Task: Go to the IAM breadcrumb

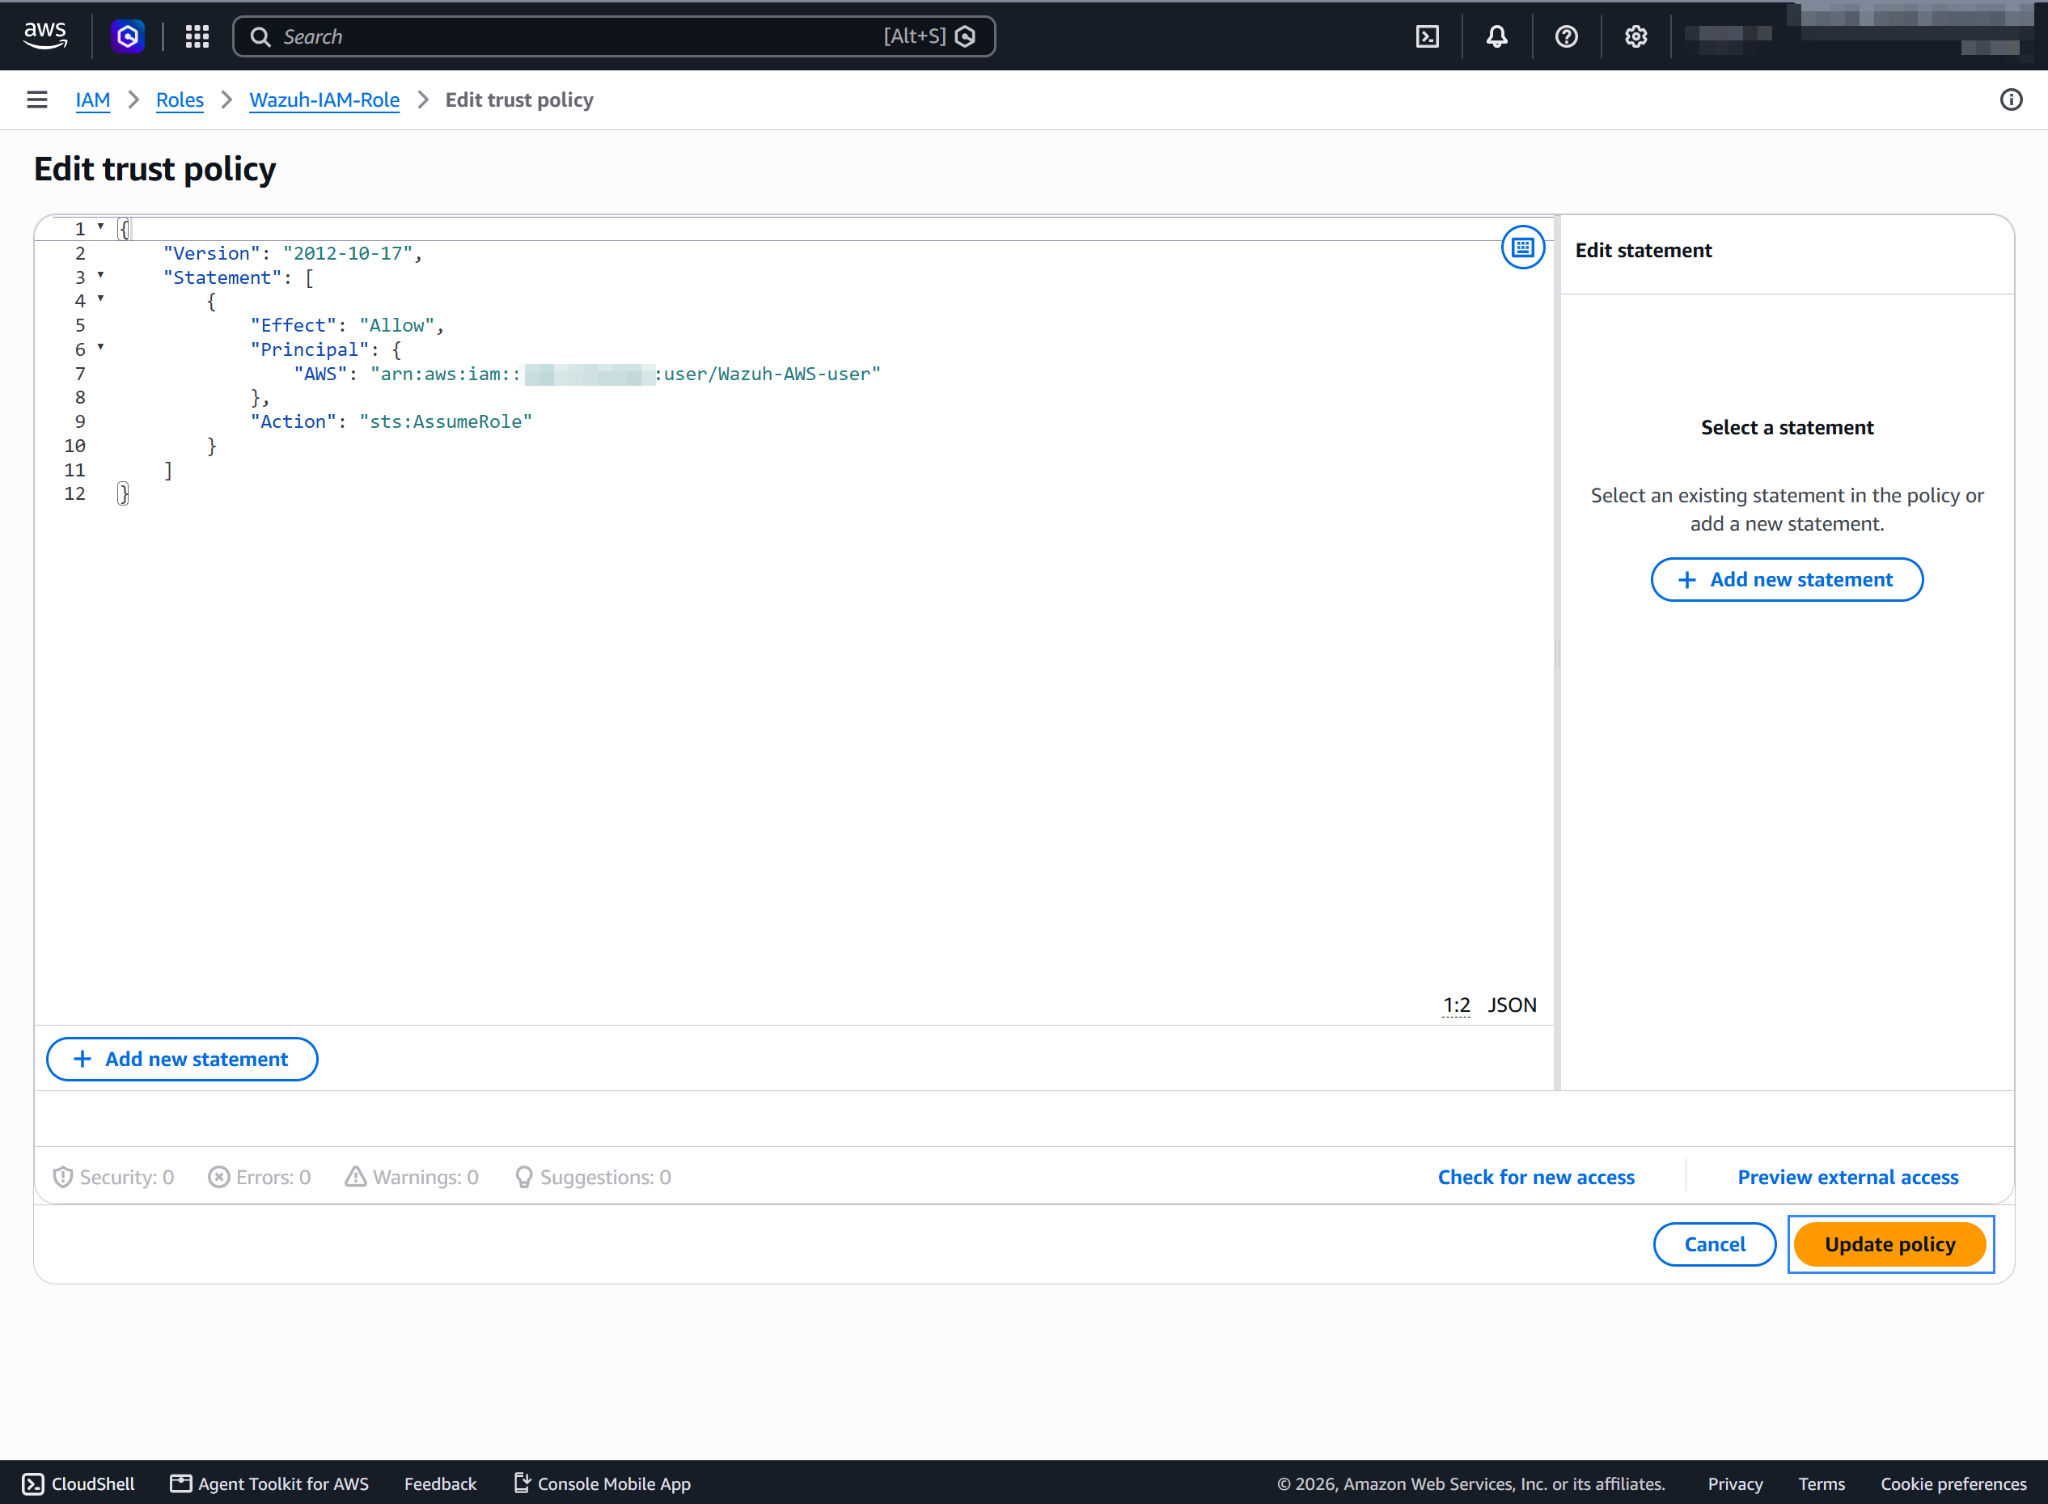Action: point(93,100)
